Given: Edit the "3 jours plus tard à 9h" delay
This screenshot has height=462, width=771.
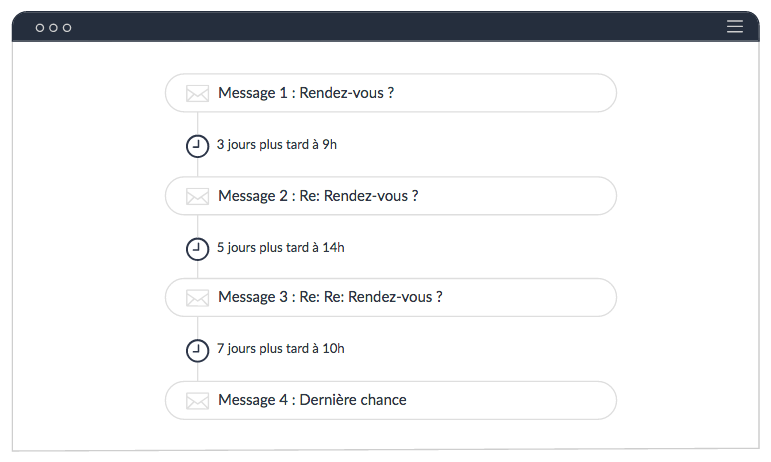Looking at the screenshot, I should coord(277,145).
